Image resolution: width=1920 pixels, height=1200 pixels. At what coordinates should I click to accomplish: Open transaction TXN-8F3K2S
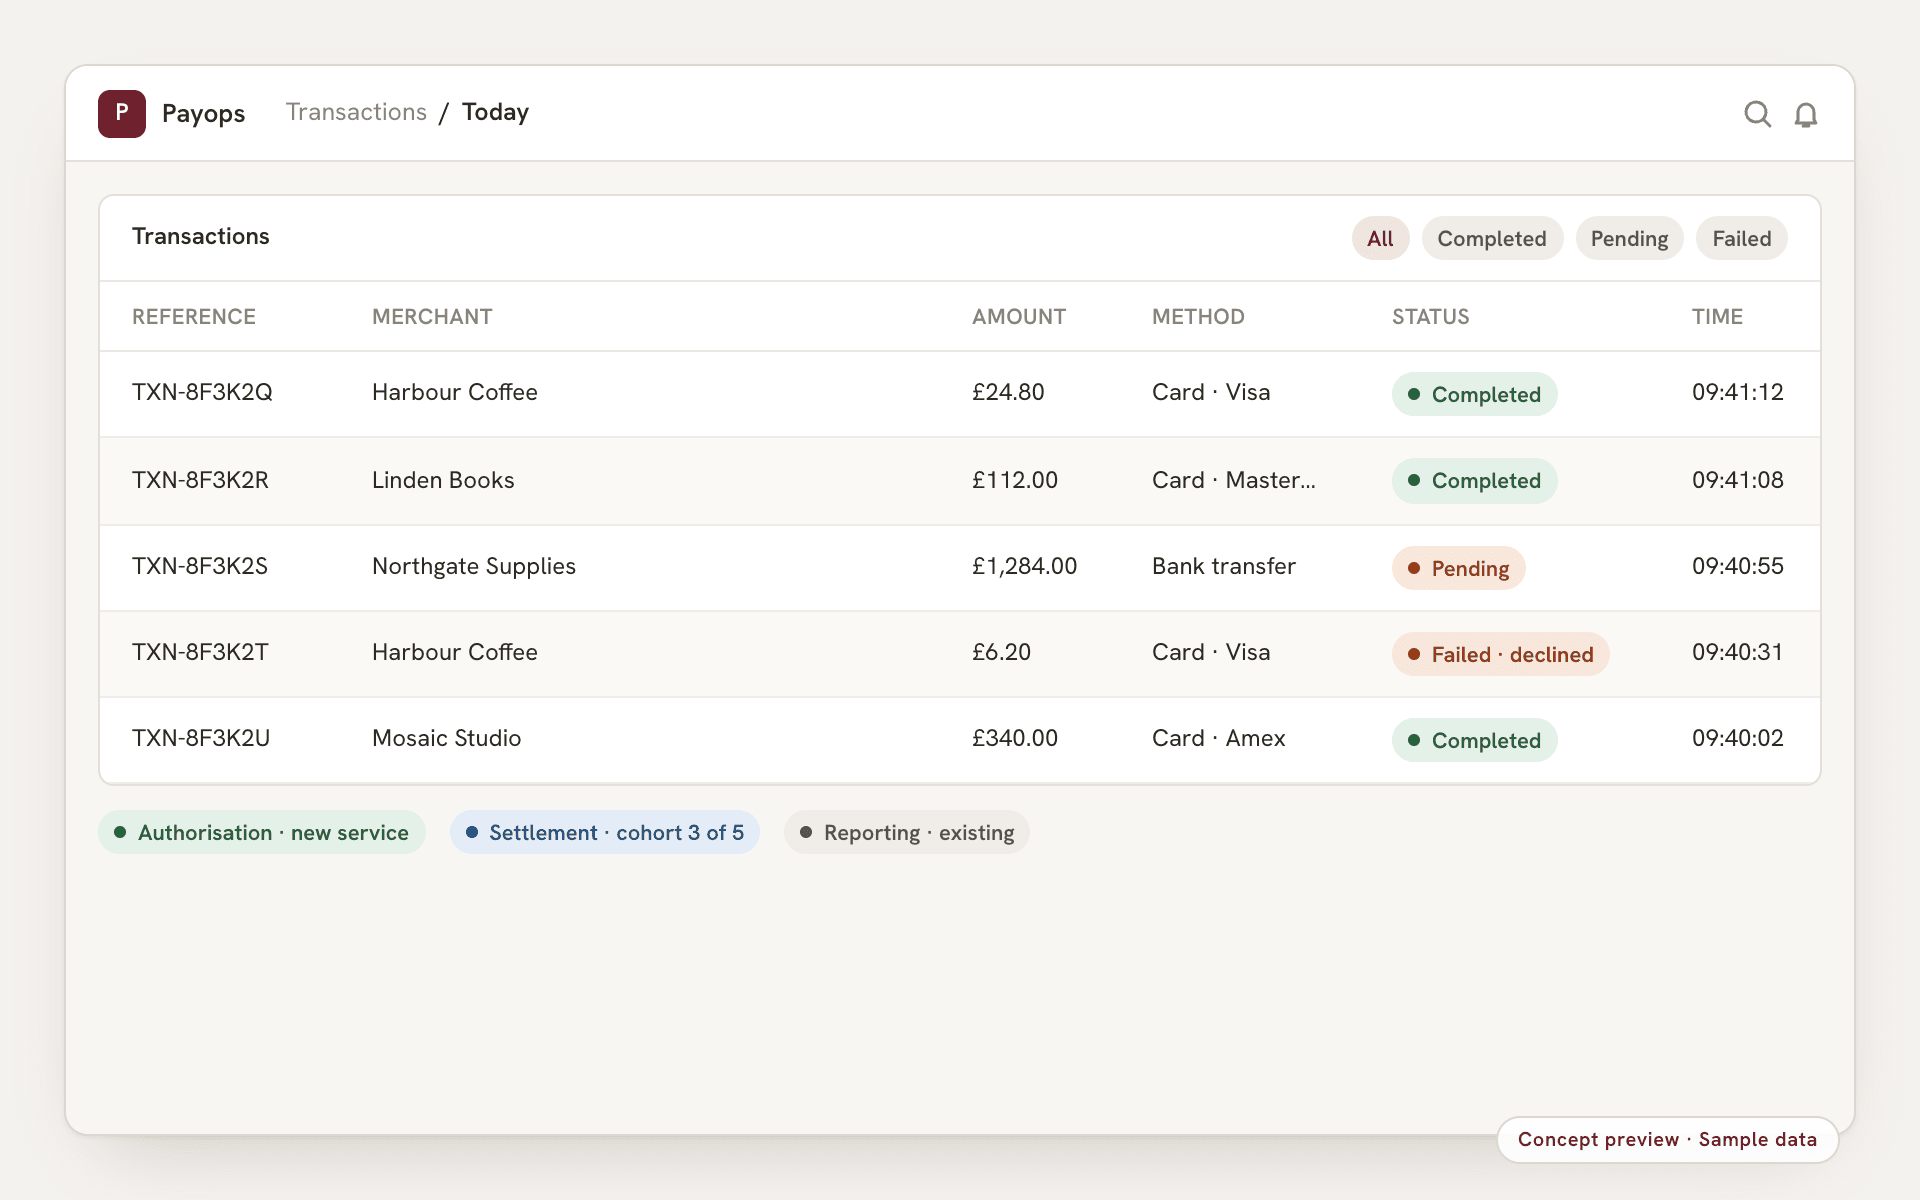200,566
